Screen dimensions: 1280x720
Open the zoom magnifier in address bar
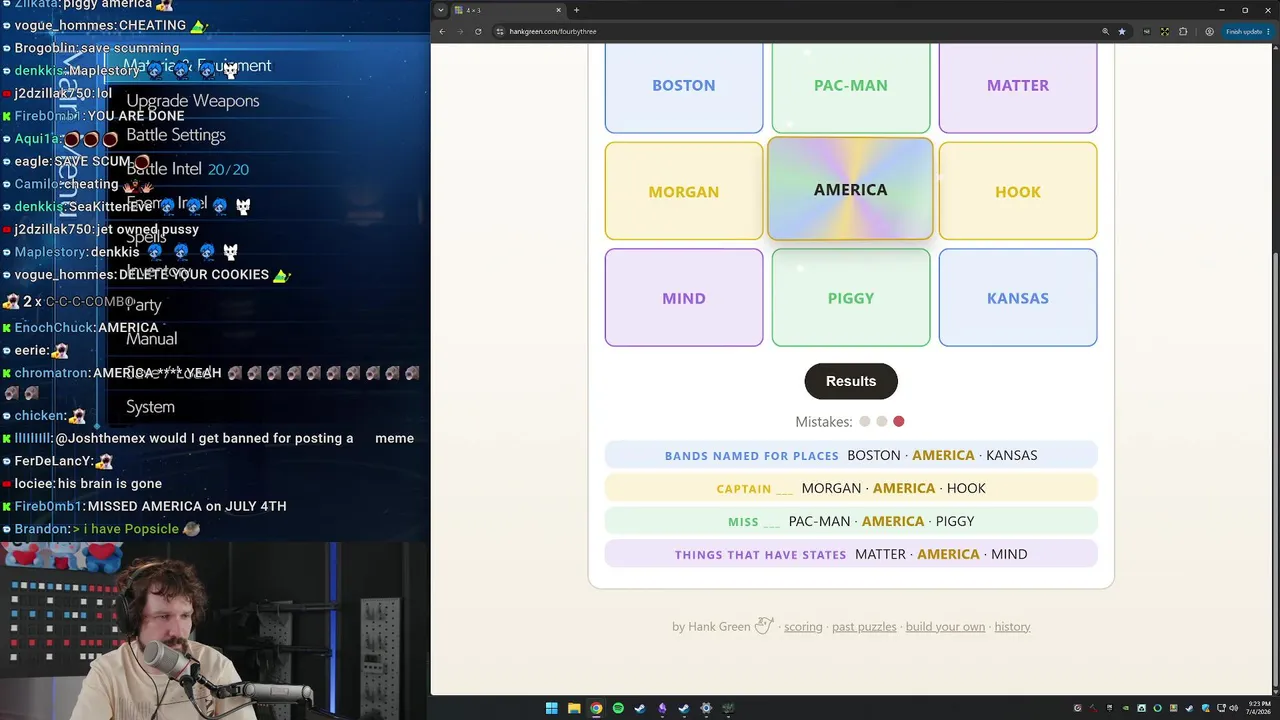click(x=1105, y=31)
